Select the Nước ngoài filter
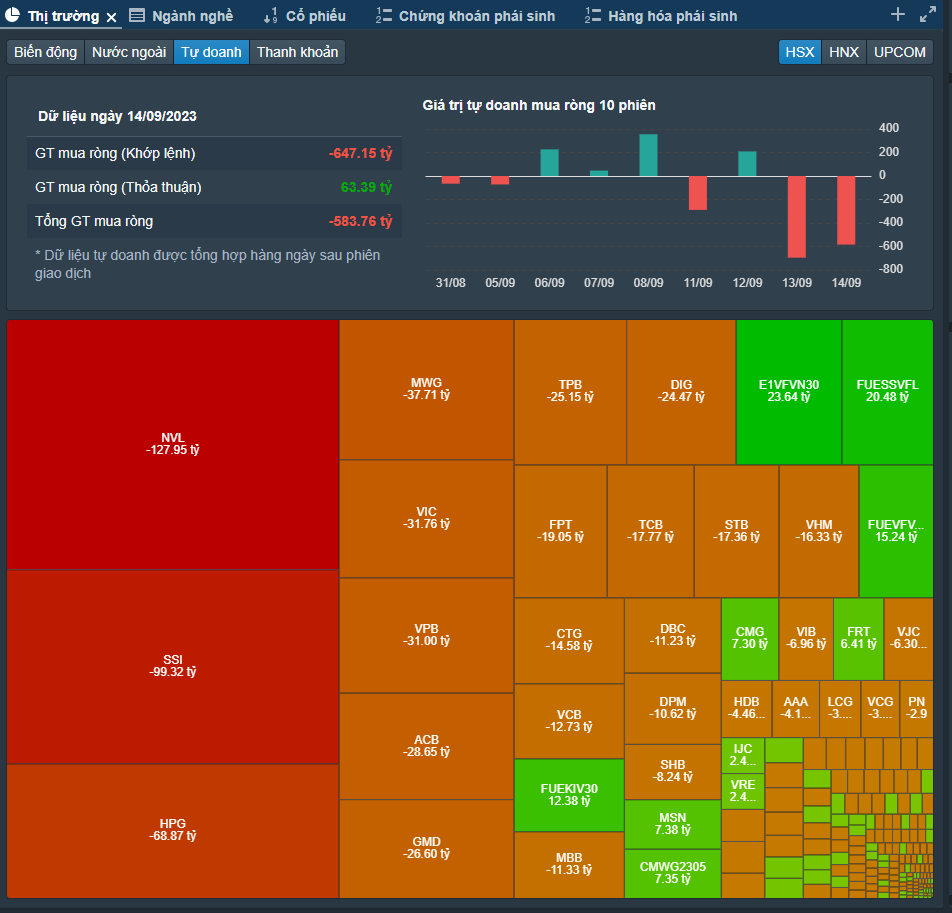Image resolution: width=952 pixels, height=913 pixels. tap(129, 52)
